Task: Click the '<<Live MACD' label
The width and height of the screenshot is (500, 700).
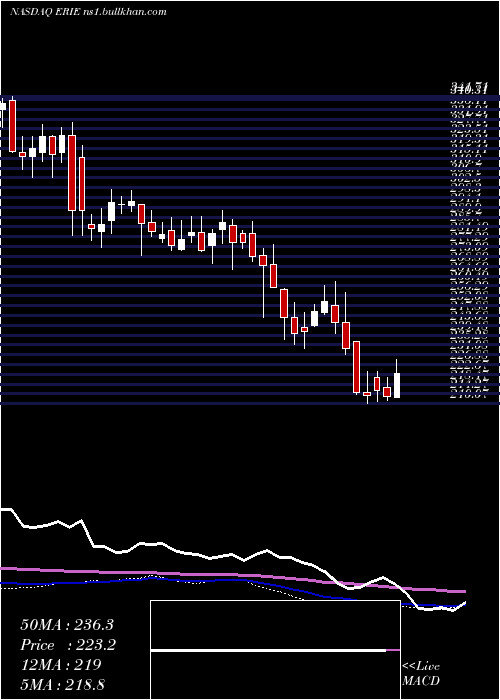Action: 421,673
